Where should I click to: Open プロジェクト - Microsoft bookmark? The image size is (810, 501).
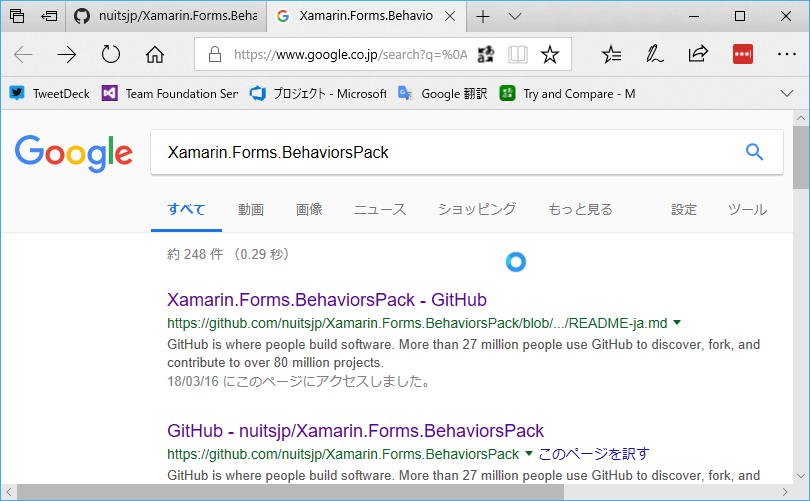[318, 93]
